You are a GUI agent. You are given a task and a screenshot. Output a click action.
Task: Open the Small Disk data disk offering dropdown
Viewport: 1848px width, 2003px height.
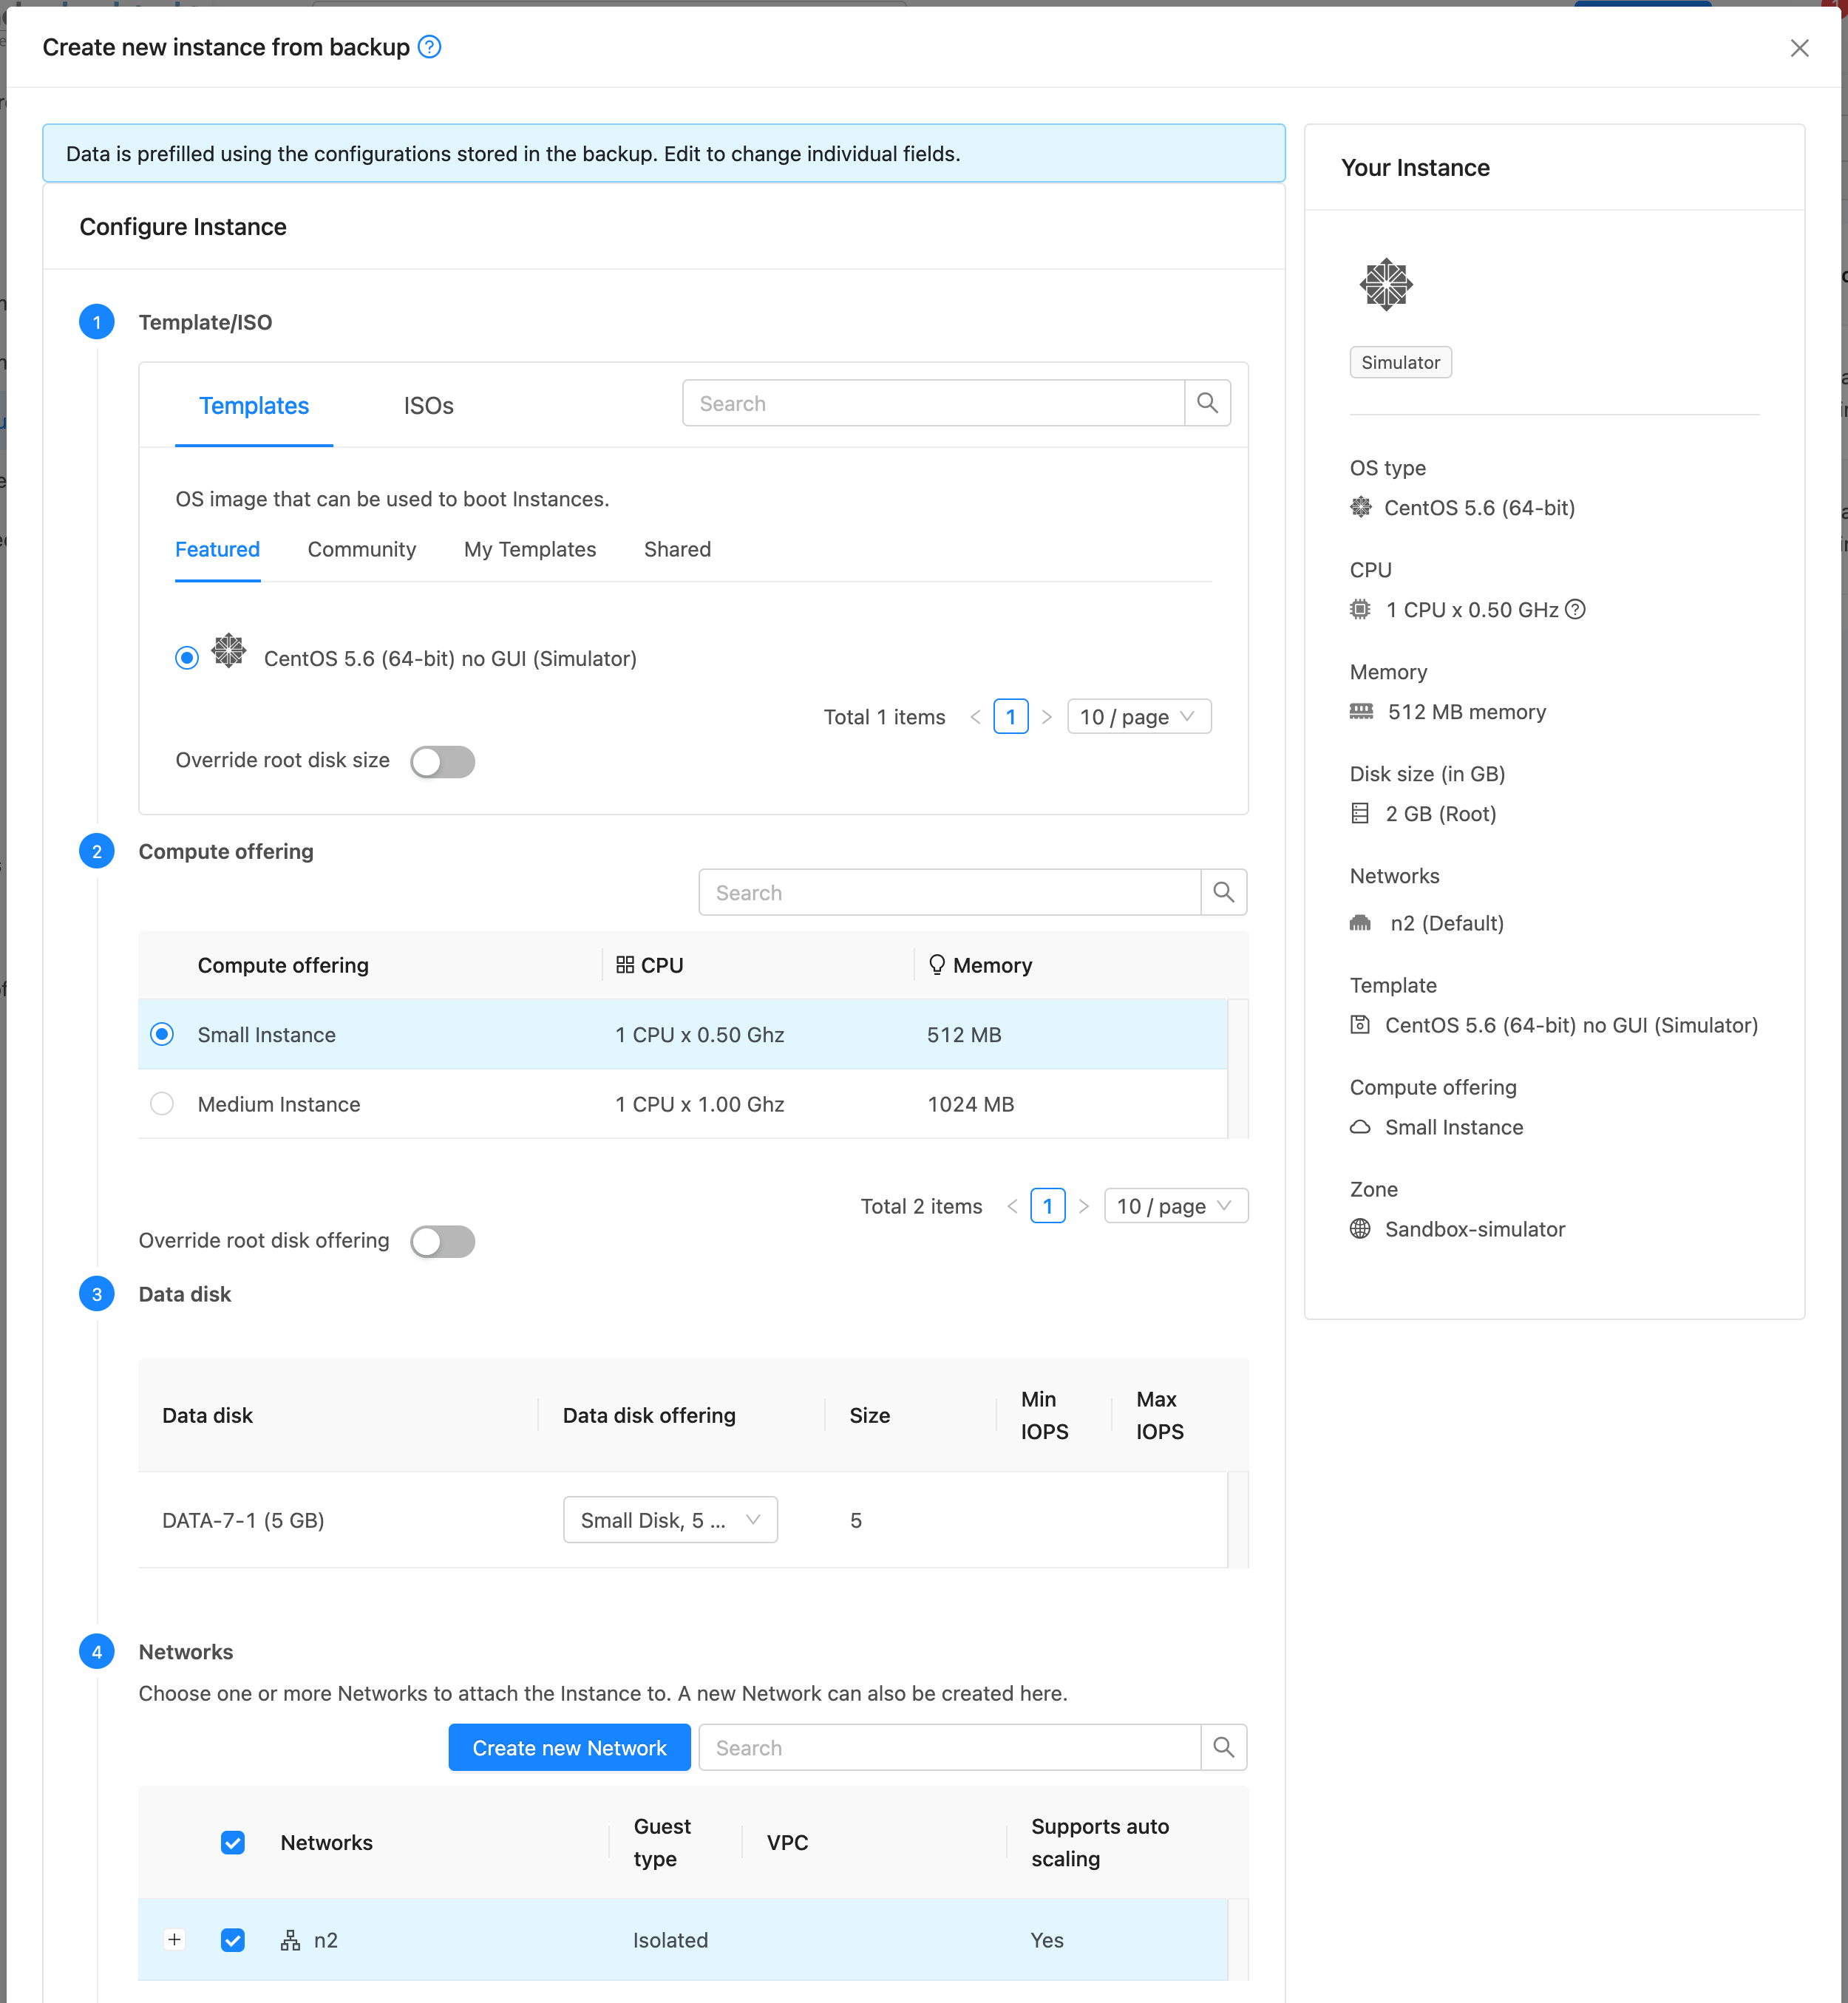click(x=670, y=1519)
